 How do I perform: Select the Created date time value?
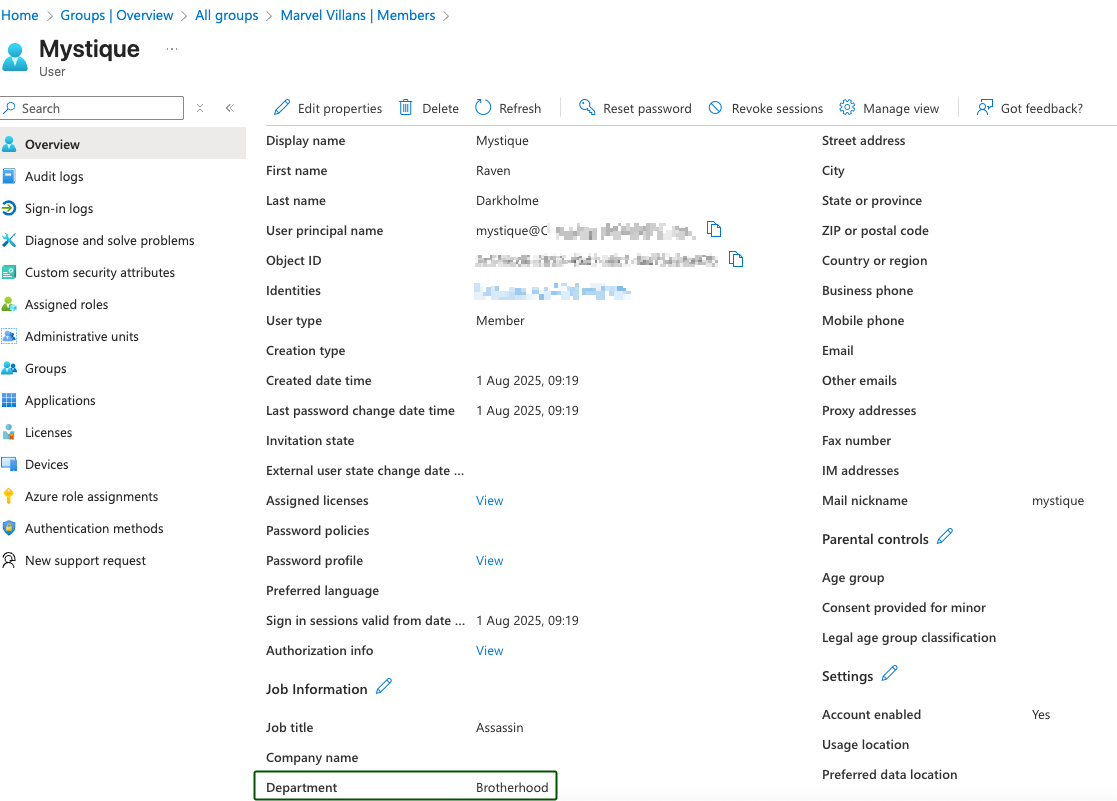click(x=527, y=381)
